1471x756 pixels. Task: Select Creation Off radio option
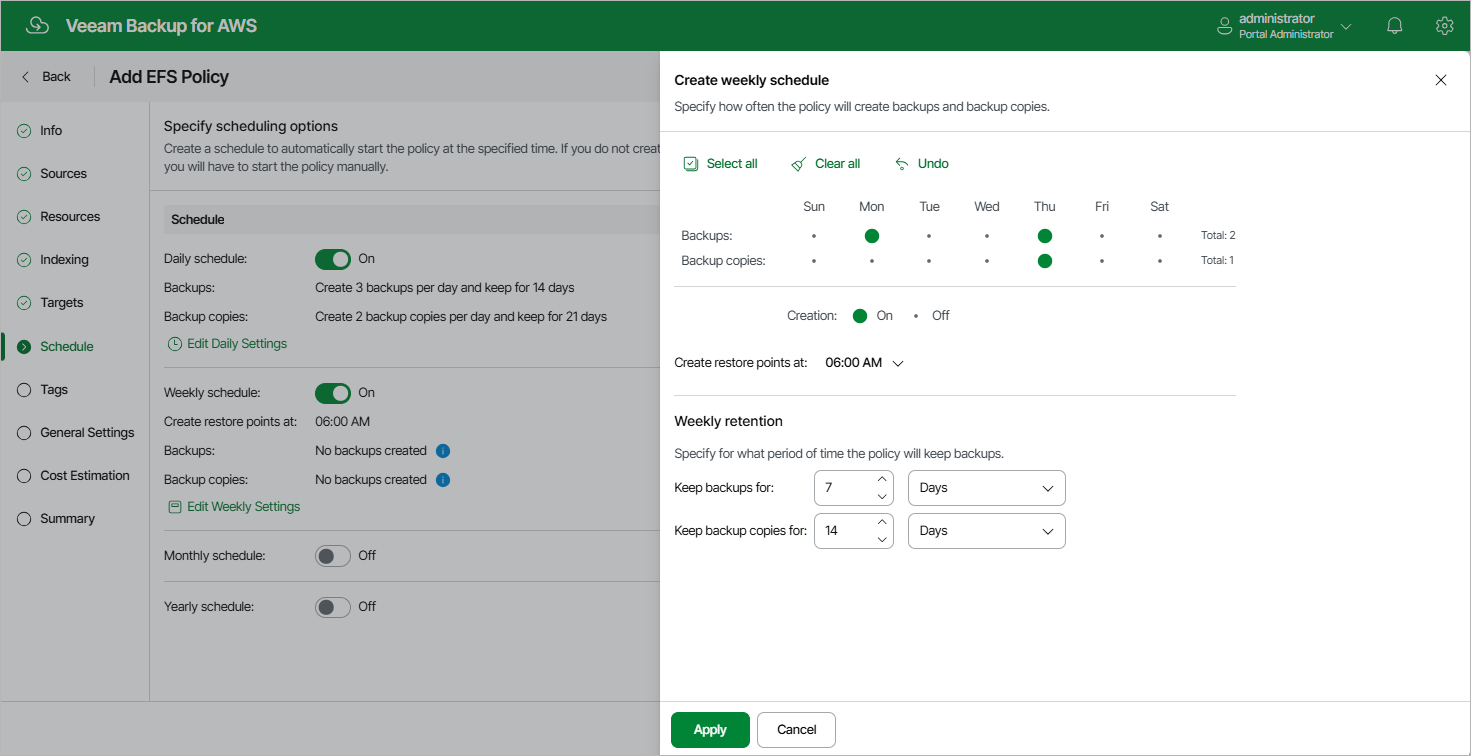(916, 316)
